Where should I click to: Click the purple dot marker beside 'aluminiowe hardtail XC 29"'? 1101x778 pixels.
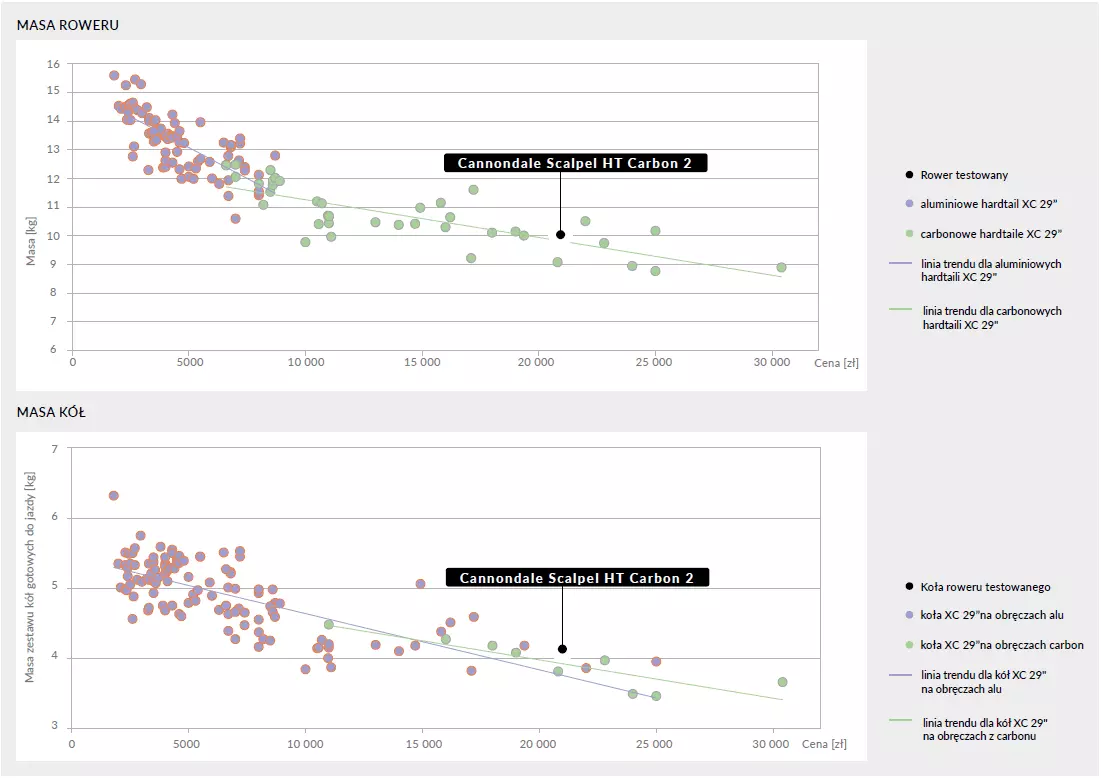click(x=909, y=204)
